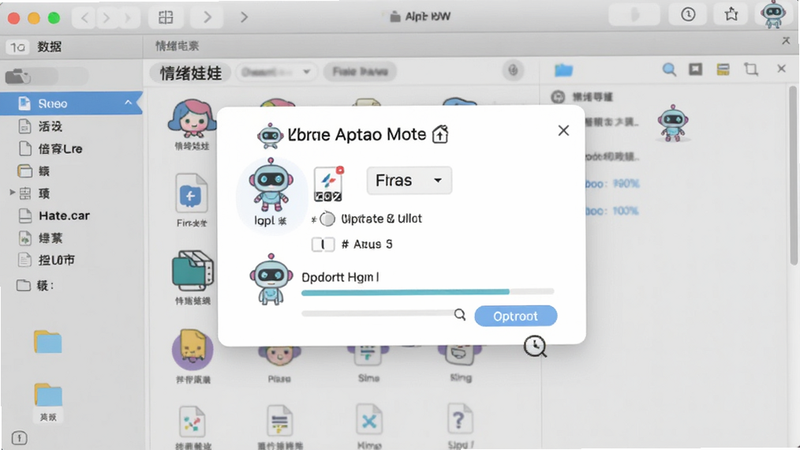Open the upper blue folder in the sidebar
Screen dimensions: 800x450
click(x=48, y=341)
